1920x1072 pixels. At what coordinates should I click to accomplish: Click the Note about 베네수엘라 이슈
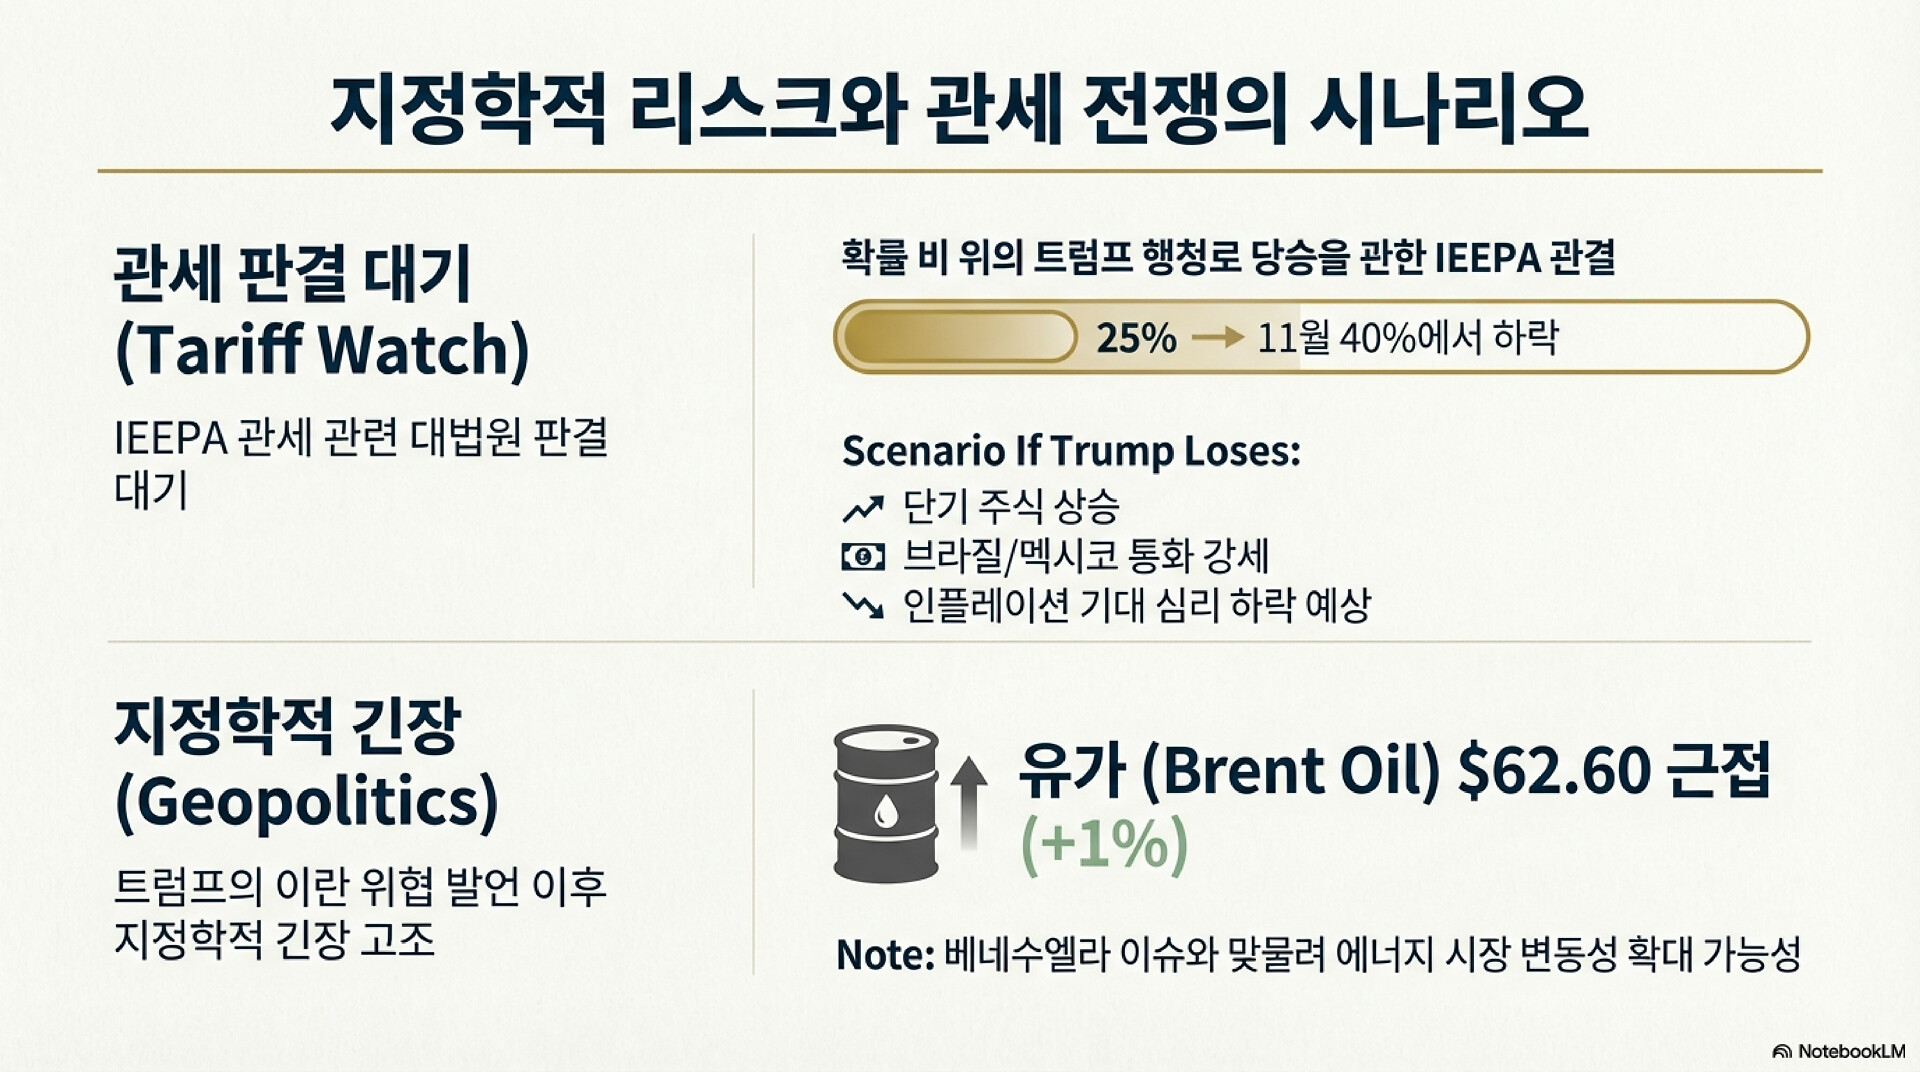(1318, 954)
